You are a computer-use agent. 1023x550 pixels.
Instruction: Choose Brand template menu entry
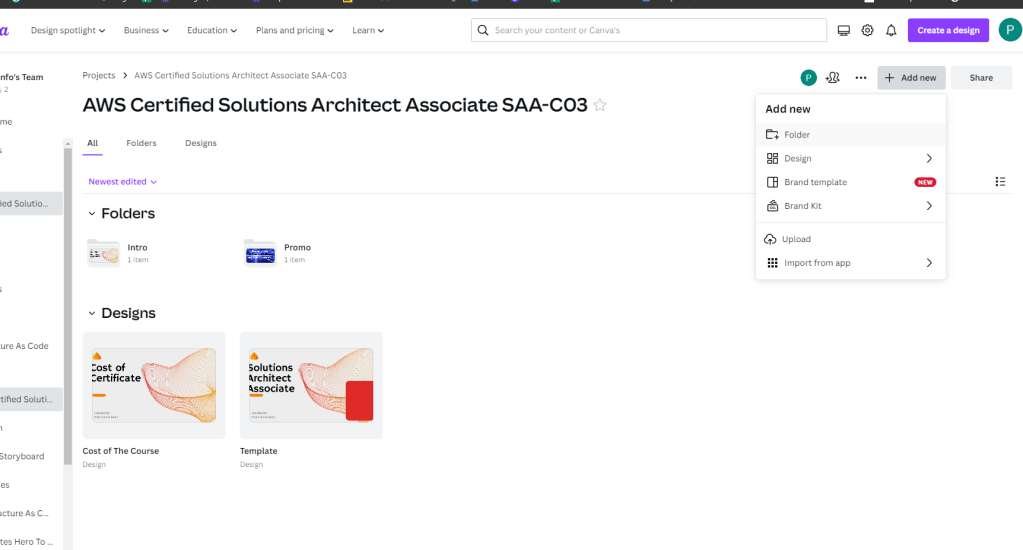pyautogui.click(x=850, y=182)
